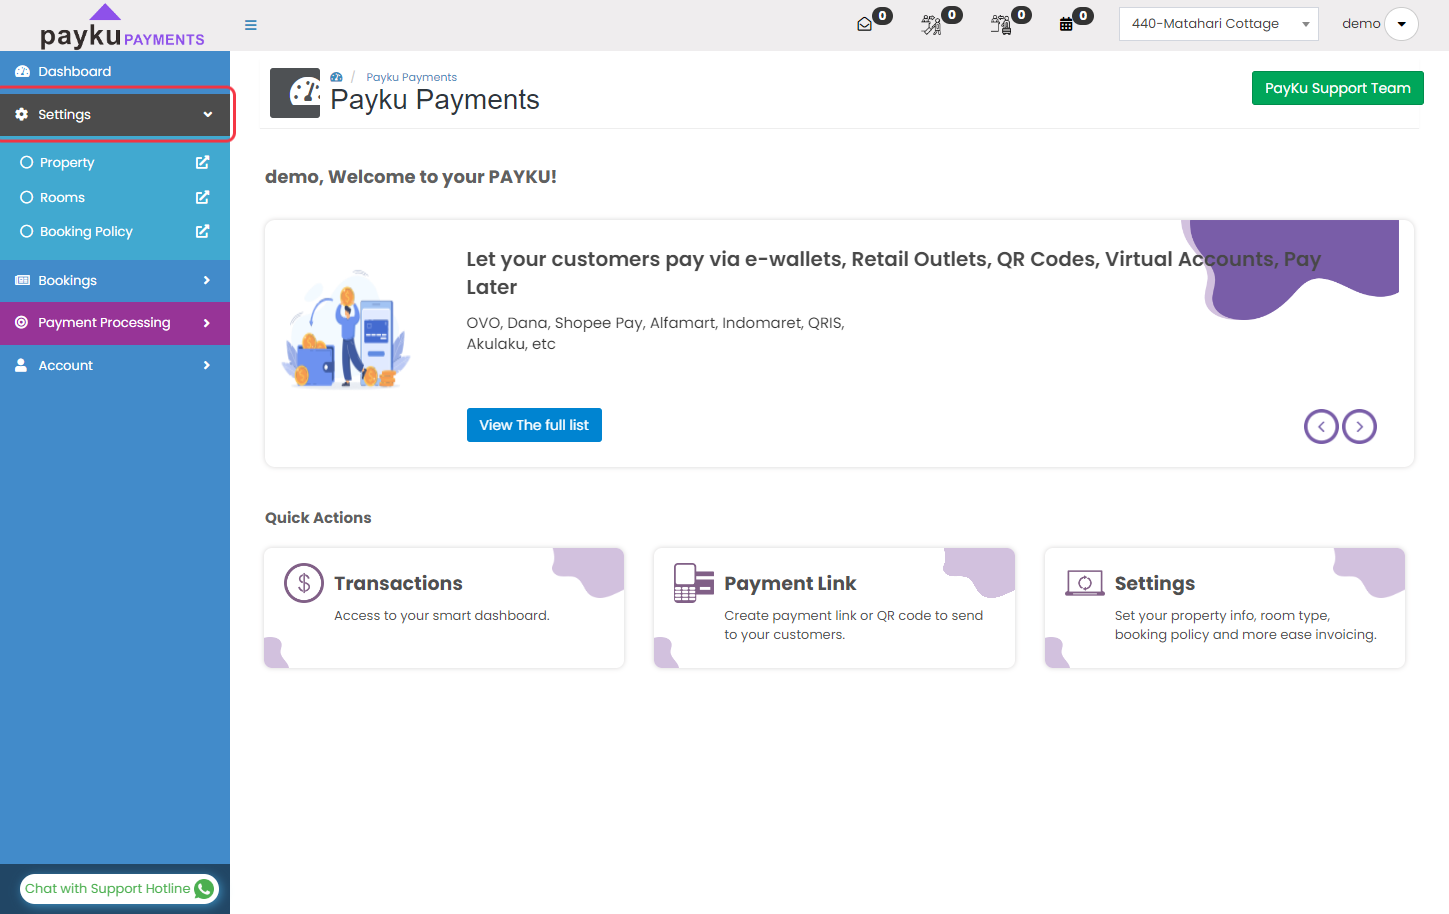Screen dimensions: 1449x914
Task: Open the calendar bookings notification icon
Action: tap(1066, 24)
